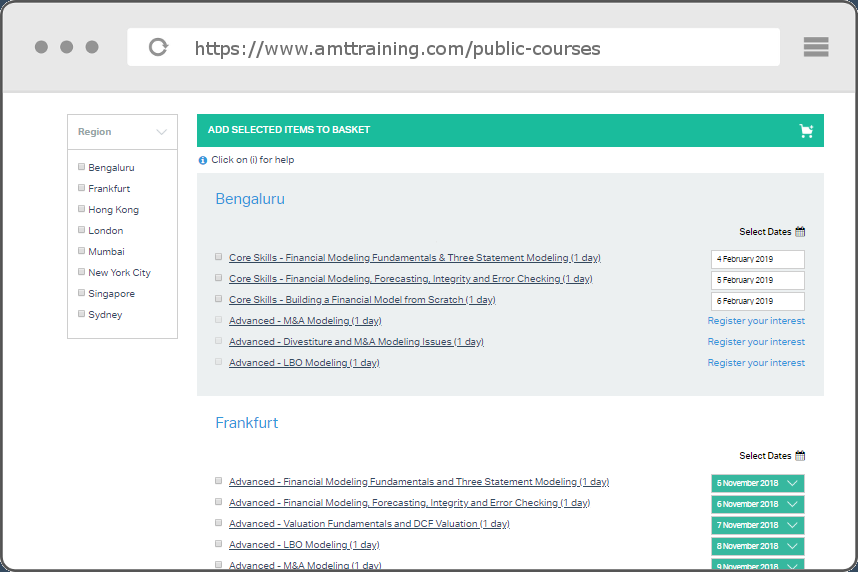Select the Hong Kong region checkbox
The height and width of the screenshot is (572, 858).
click(x=82, y=209)
